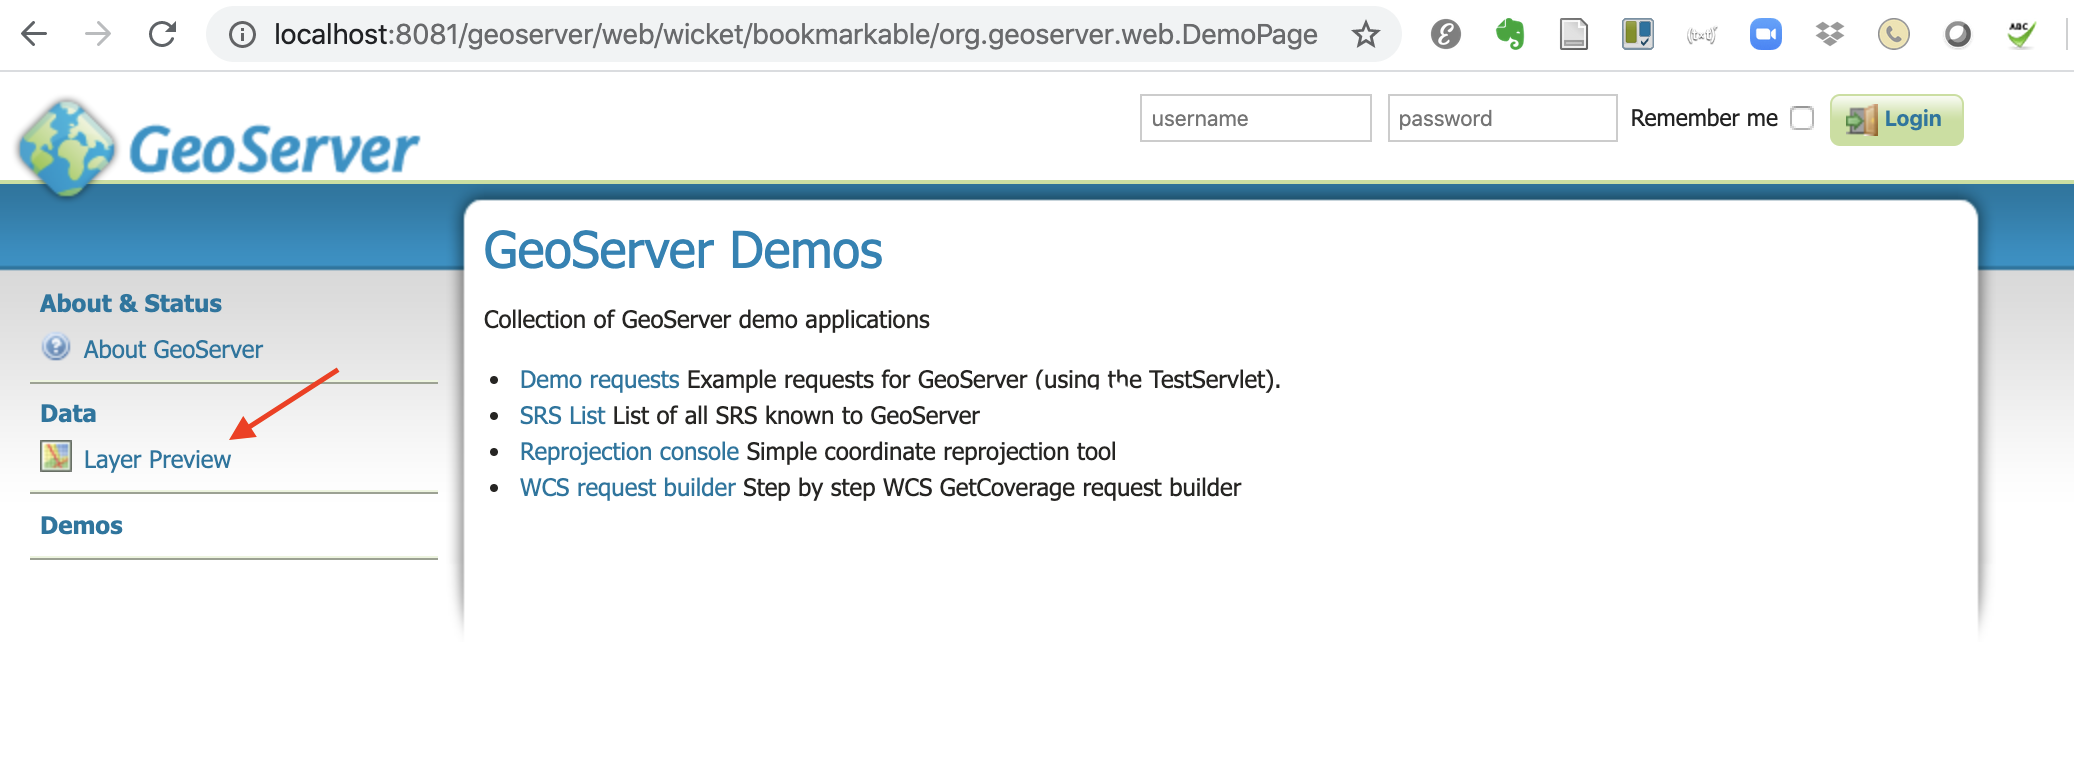Toggle the Remember me checkbox
Viewport: 2074px width, 784px height.
(x=1802, y=118)
